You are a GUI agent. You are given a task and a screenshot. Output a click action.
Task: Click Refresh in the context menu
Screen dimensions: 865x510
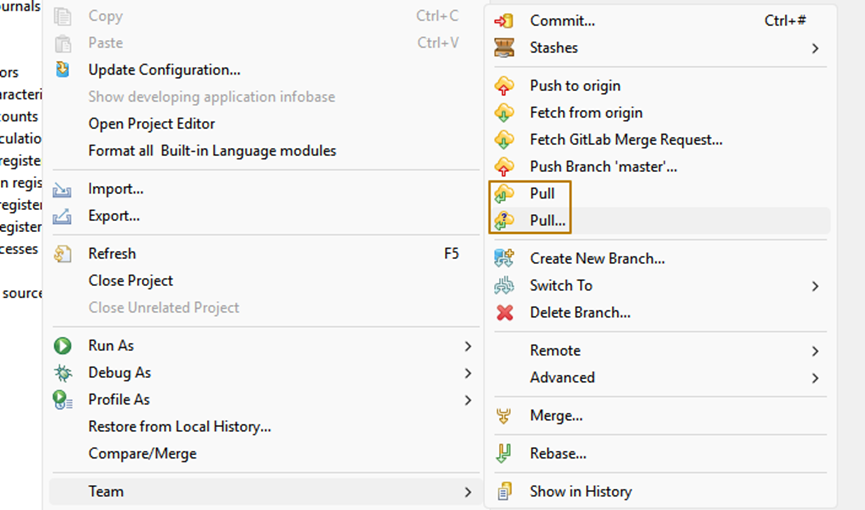point(112,254)
